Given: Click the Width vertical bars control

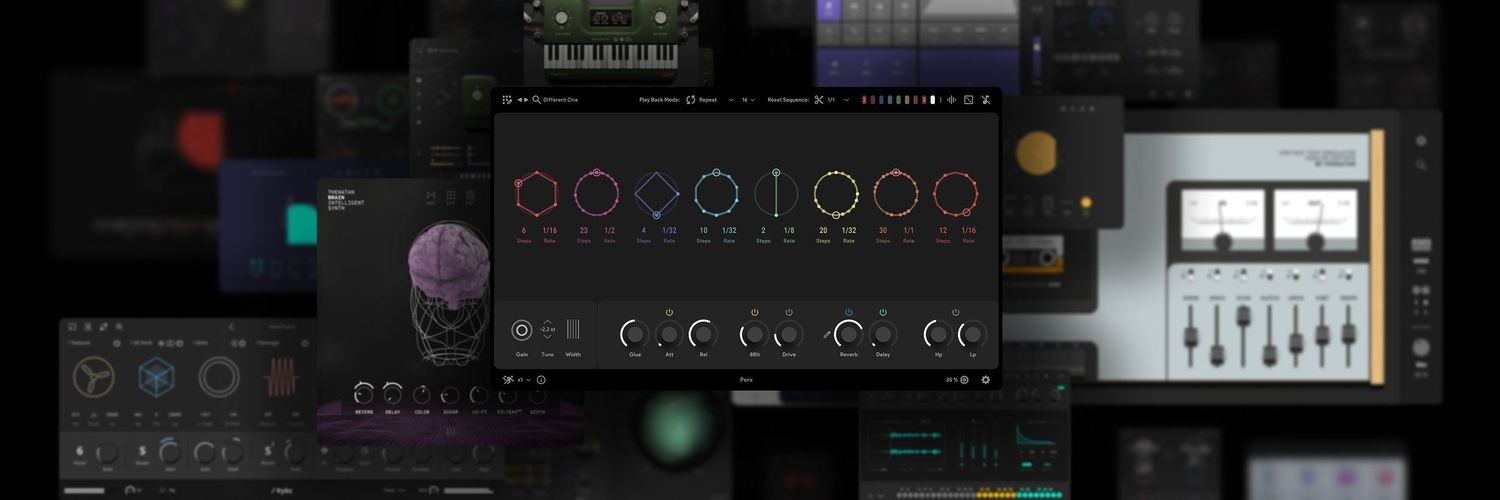Looking at the screenshot, I should tap(573, 330).
